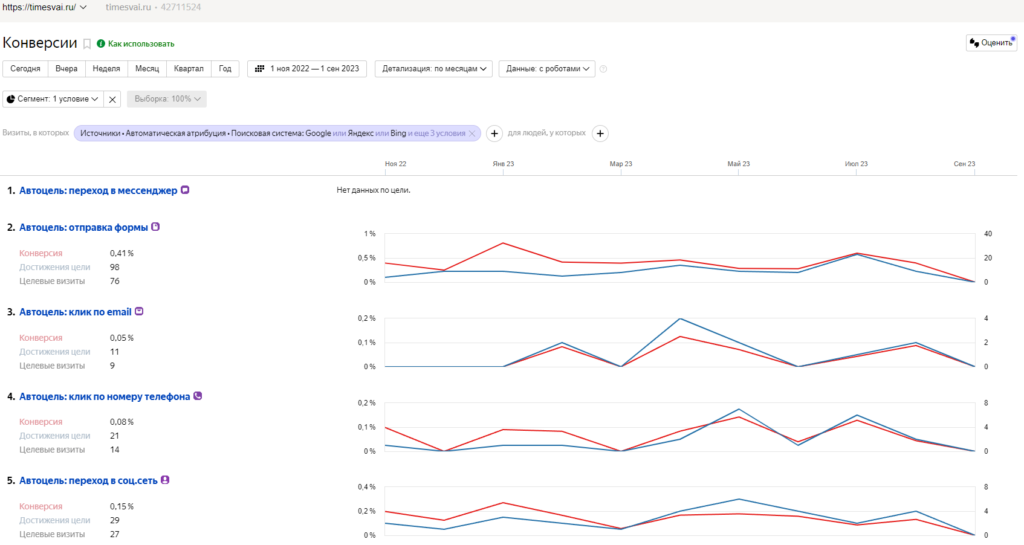Click the form icon beside отправка формы
The image size is (1024, 545).
click(x=155, y=226)
